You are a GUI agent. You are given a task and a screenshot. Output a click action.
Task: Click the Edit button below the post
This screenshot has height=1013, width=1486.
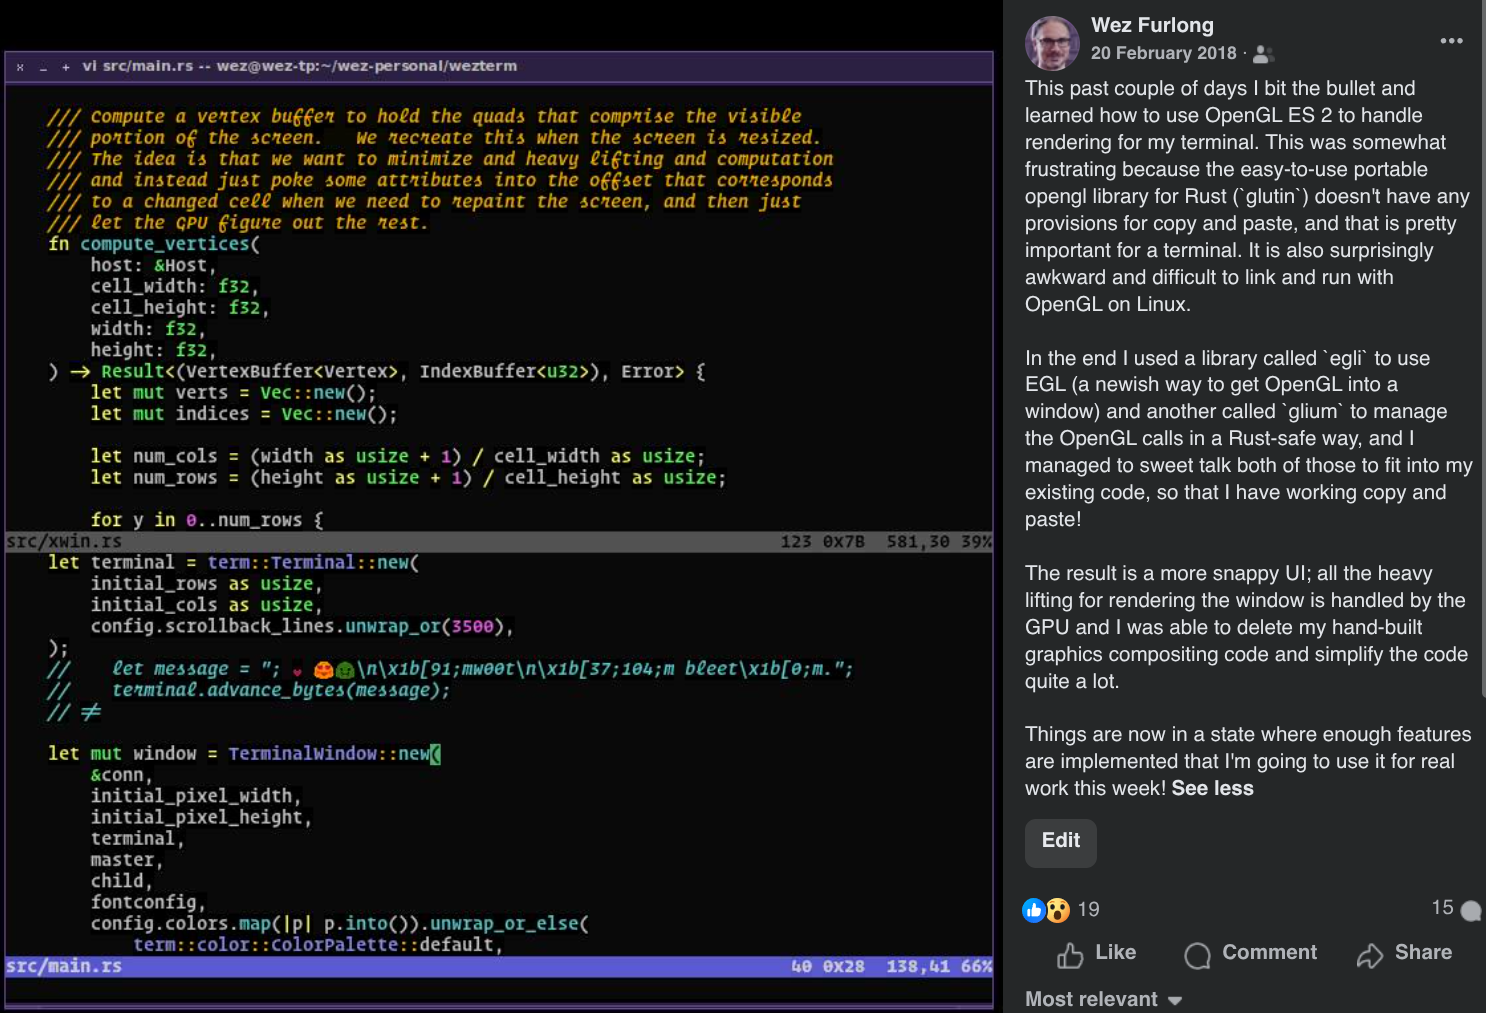[x=1060, y=841]
